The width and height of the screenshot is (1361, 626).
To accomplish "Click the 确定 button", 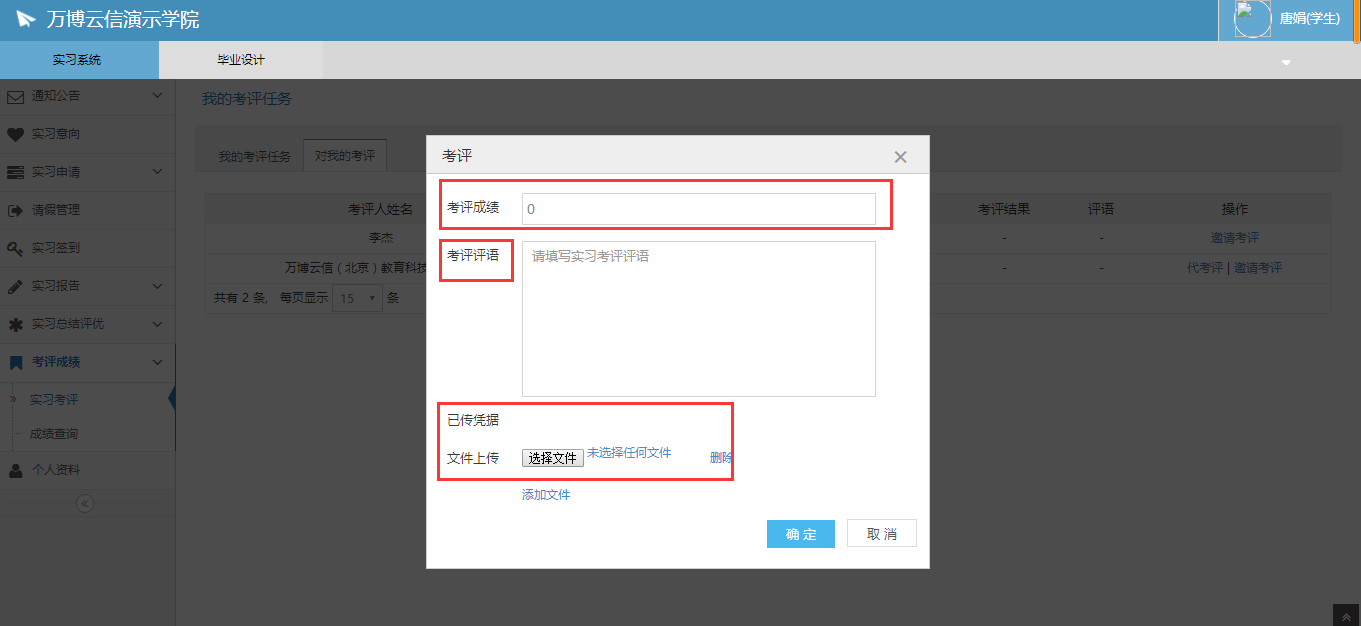I will [800, 534].
